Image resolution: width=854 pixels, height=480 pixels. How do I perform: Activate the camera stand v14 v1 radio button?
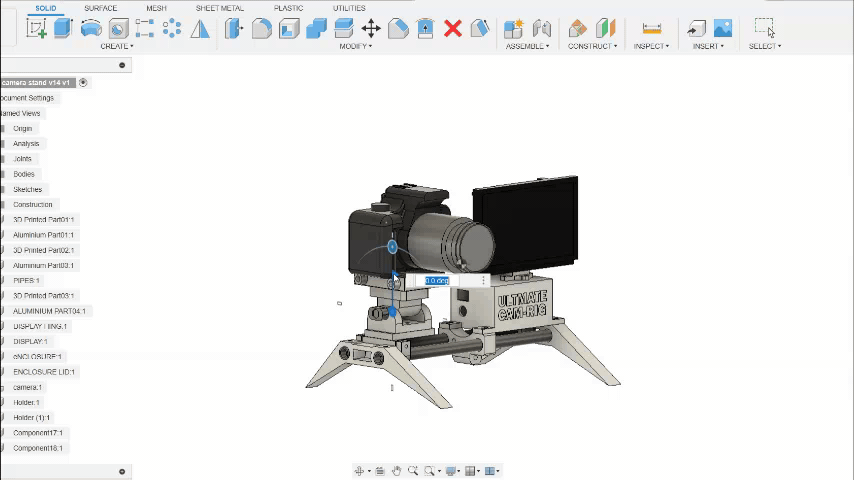click(x=83, y=82)
